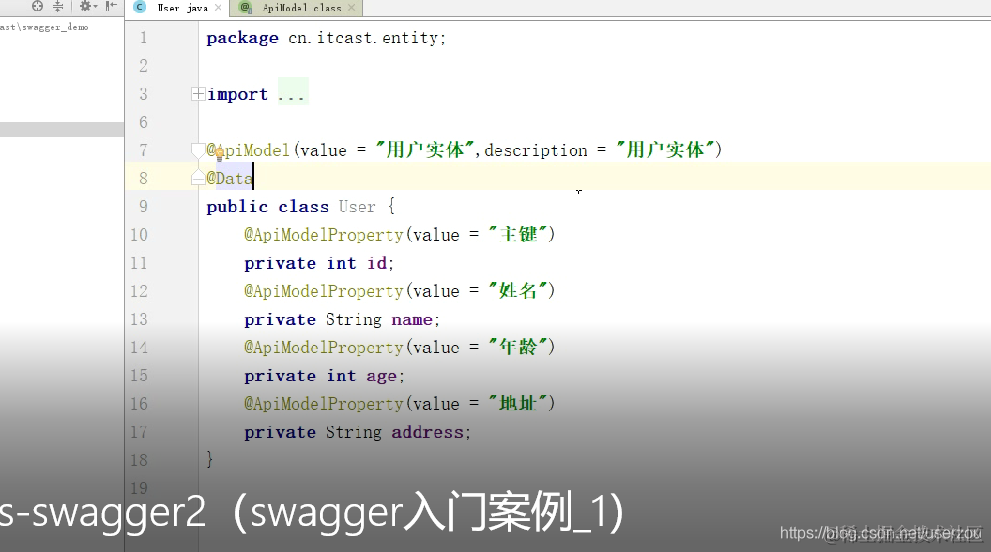Click line number 9 in gutter
The height and width of the screenshot is (552, 991).
[143, 207]
